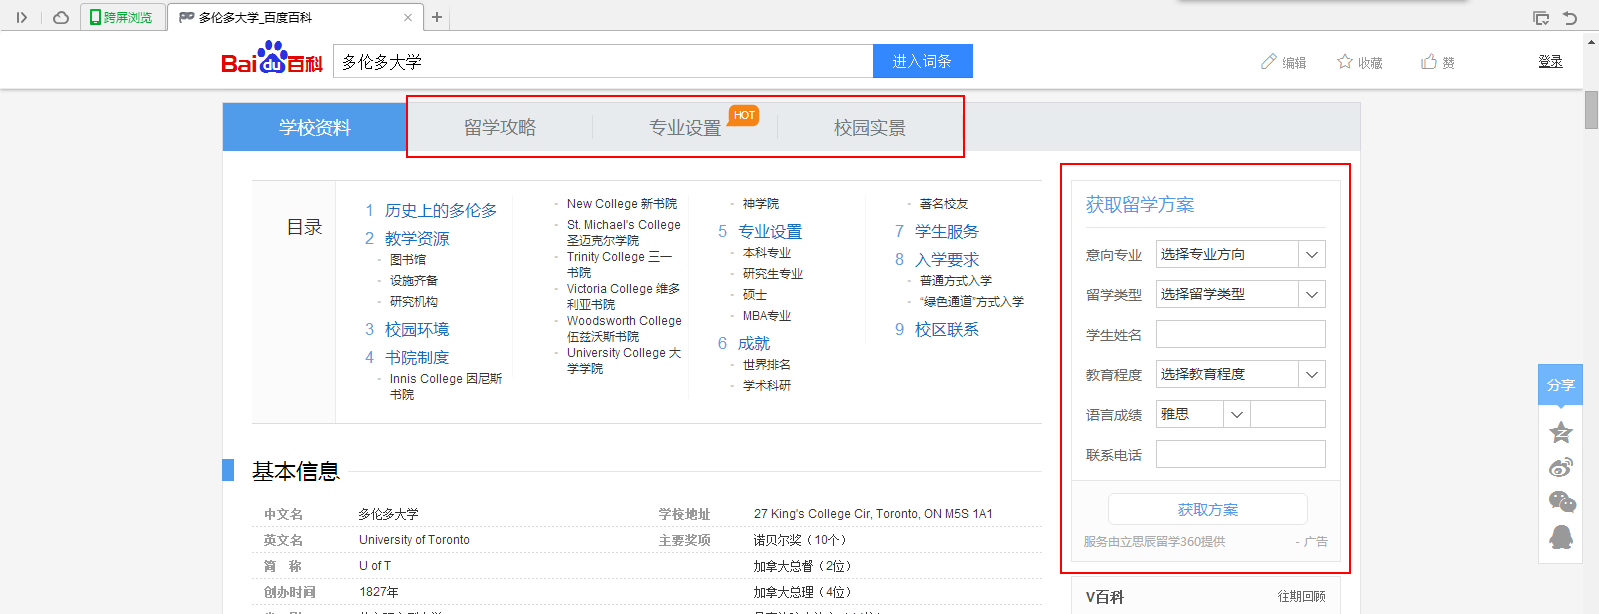This screenshot has width=1599, height=614.
Task: Click the 往期回顾 link
Action: 1301,596
